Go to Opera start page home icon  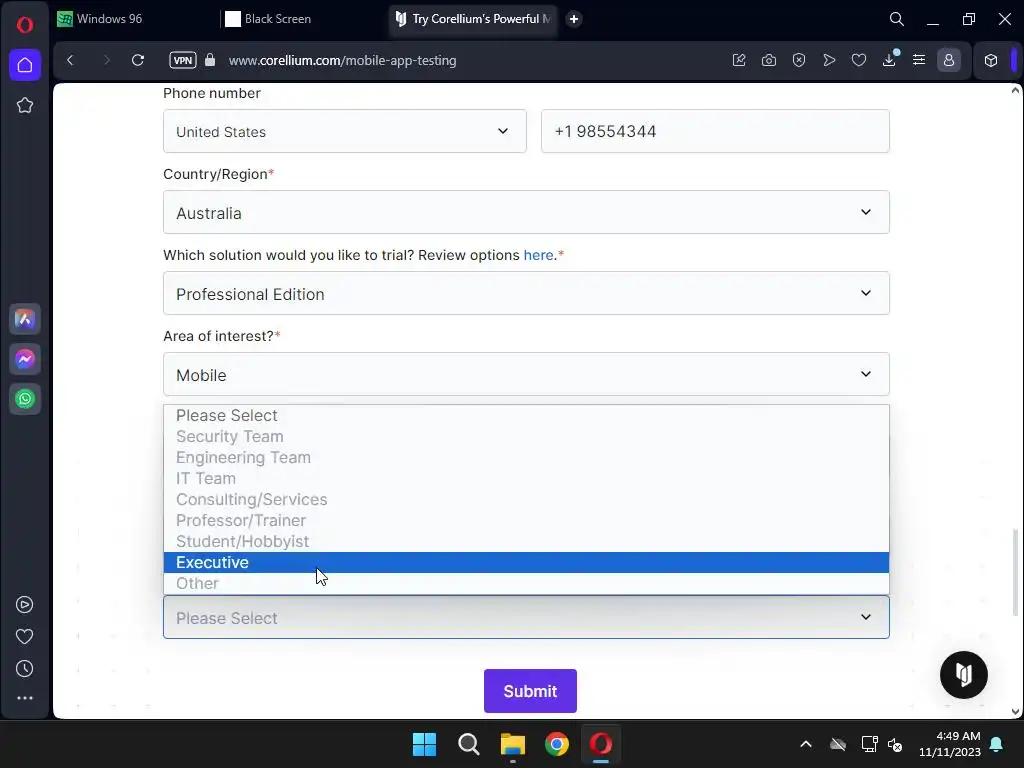[x=25, y=65]
